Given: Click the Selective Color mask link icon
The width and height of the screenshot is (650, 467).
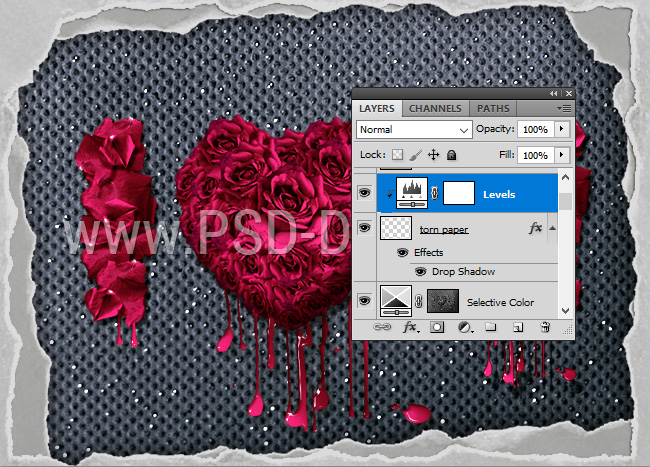Looking at the screenshot, I should tap(419, 301).
